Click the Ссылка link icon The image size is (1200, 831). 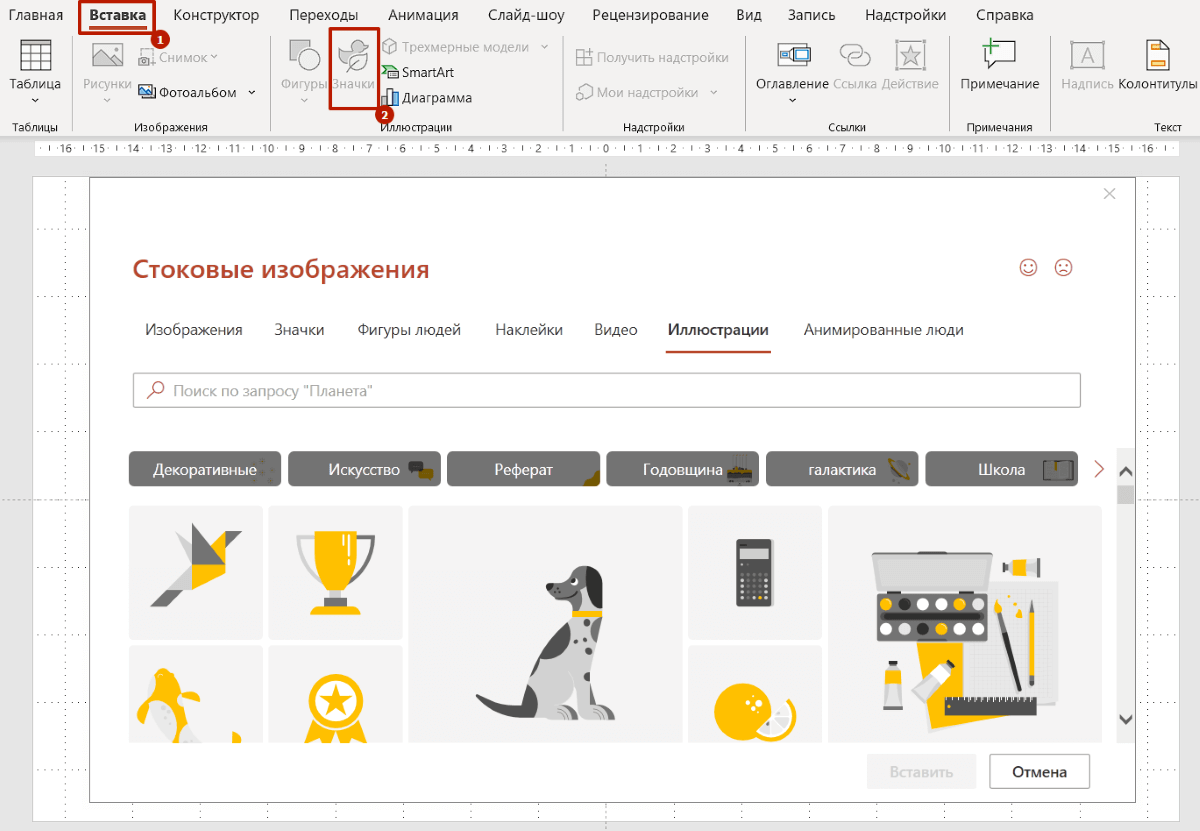click(x=855, y=55)
